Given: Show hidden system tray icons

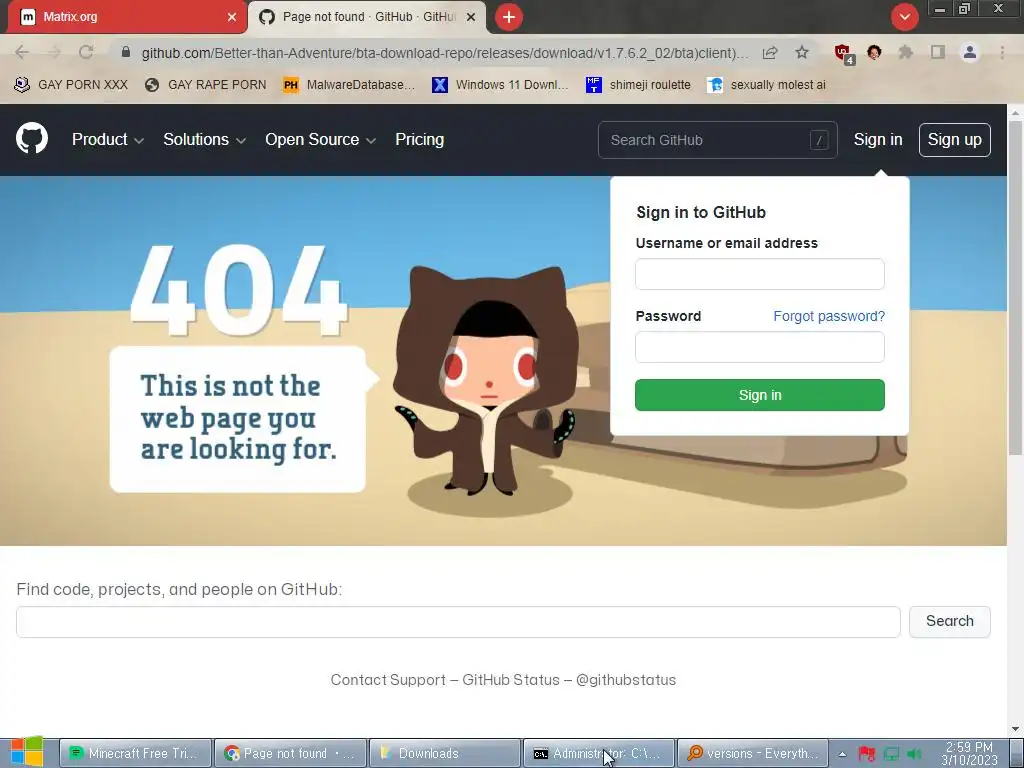Looking at the screenshot, I should [x=842, y=754].
